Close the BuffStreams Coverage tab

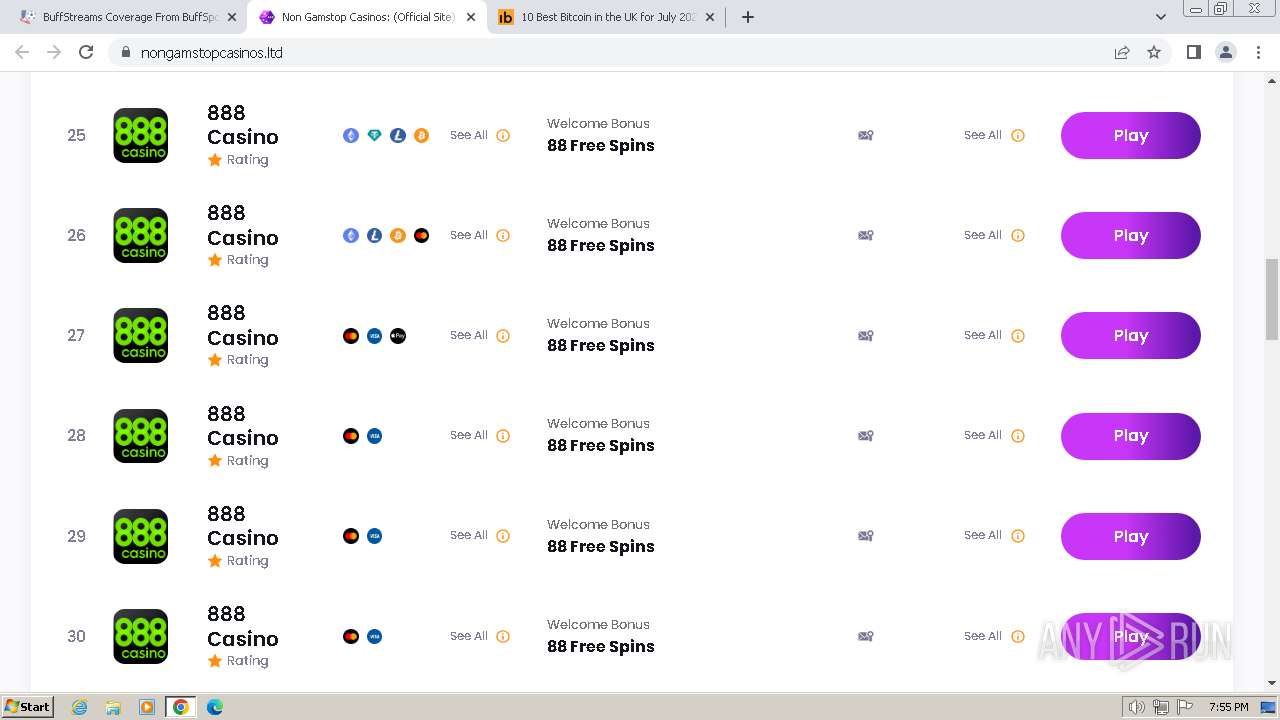(x=232, y=17)
